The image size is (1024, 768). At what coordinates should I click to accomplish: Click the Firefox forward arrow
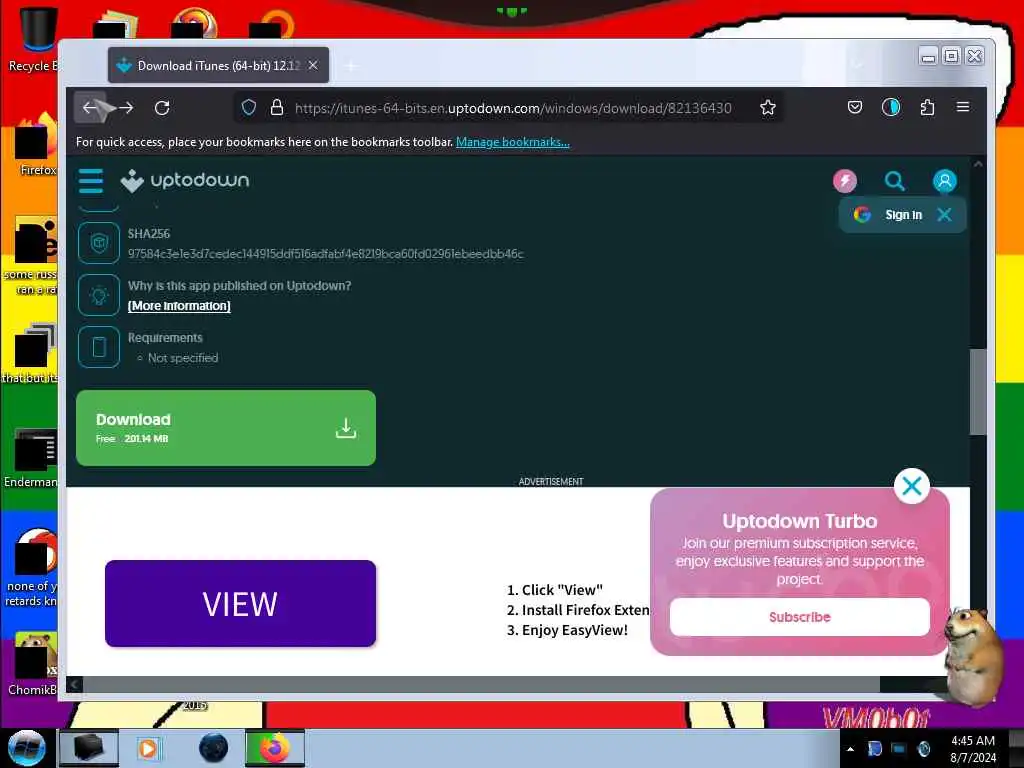[x=126, y=108]
